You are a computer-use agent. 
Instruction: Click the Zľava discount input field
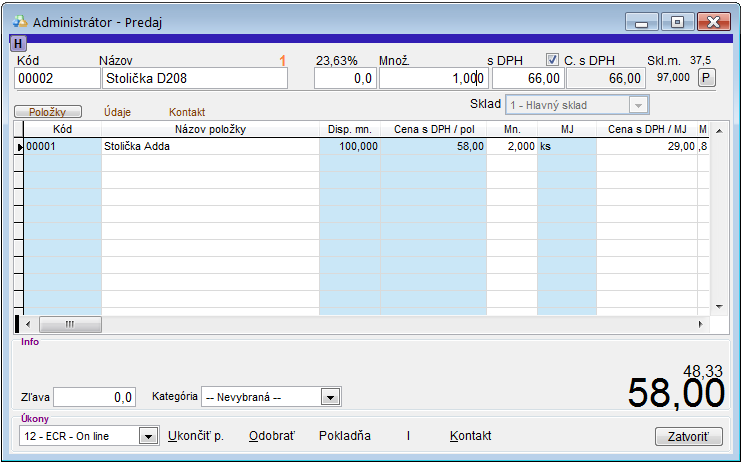tap(94, 397)
